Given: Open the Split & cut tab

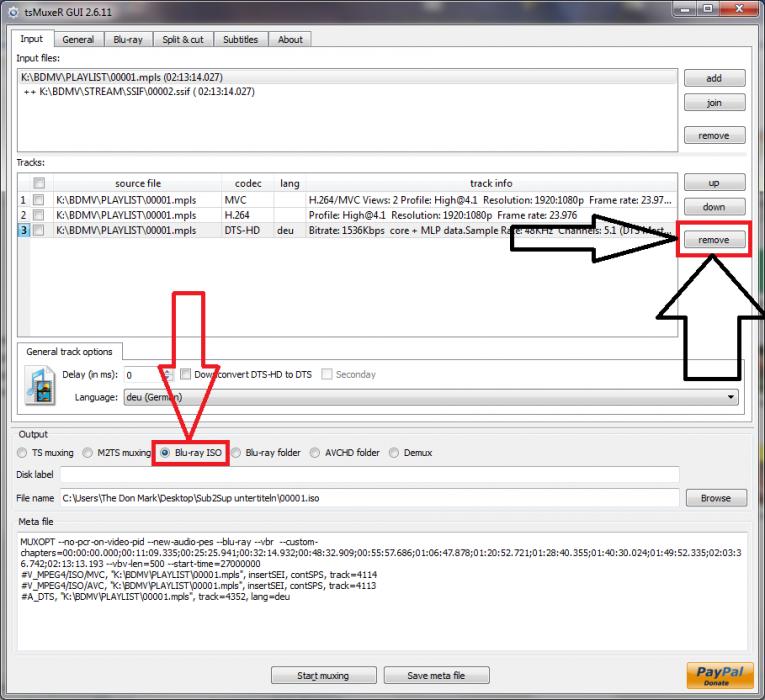Looking at the screenshot, I should (183, 40).
